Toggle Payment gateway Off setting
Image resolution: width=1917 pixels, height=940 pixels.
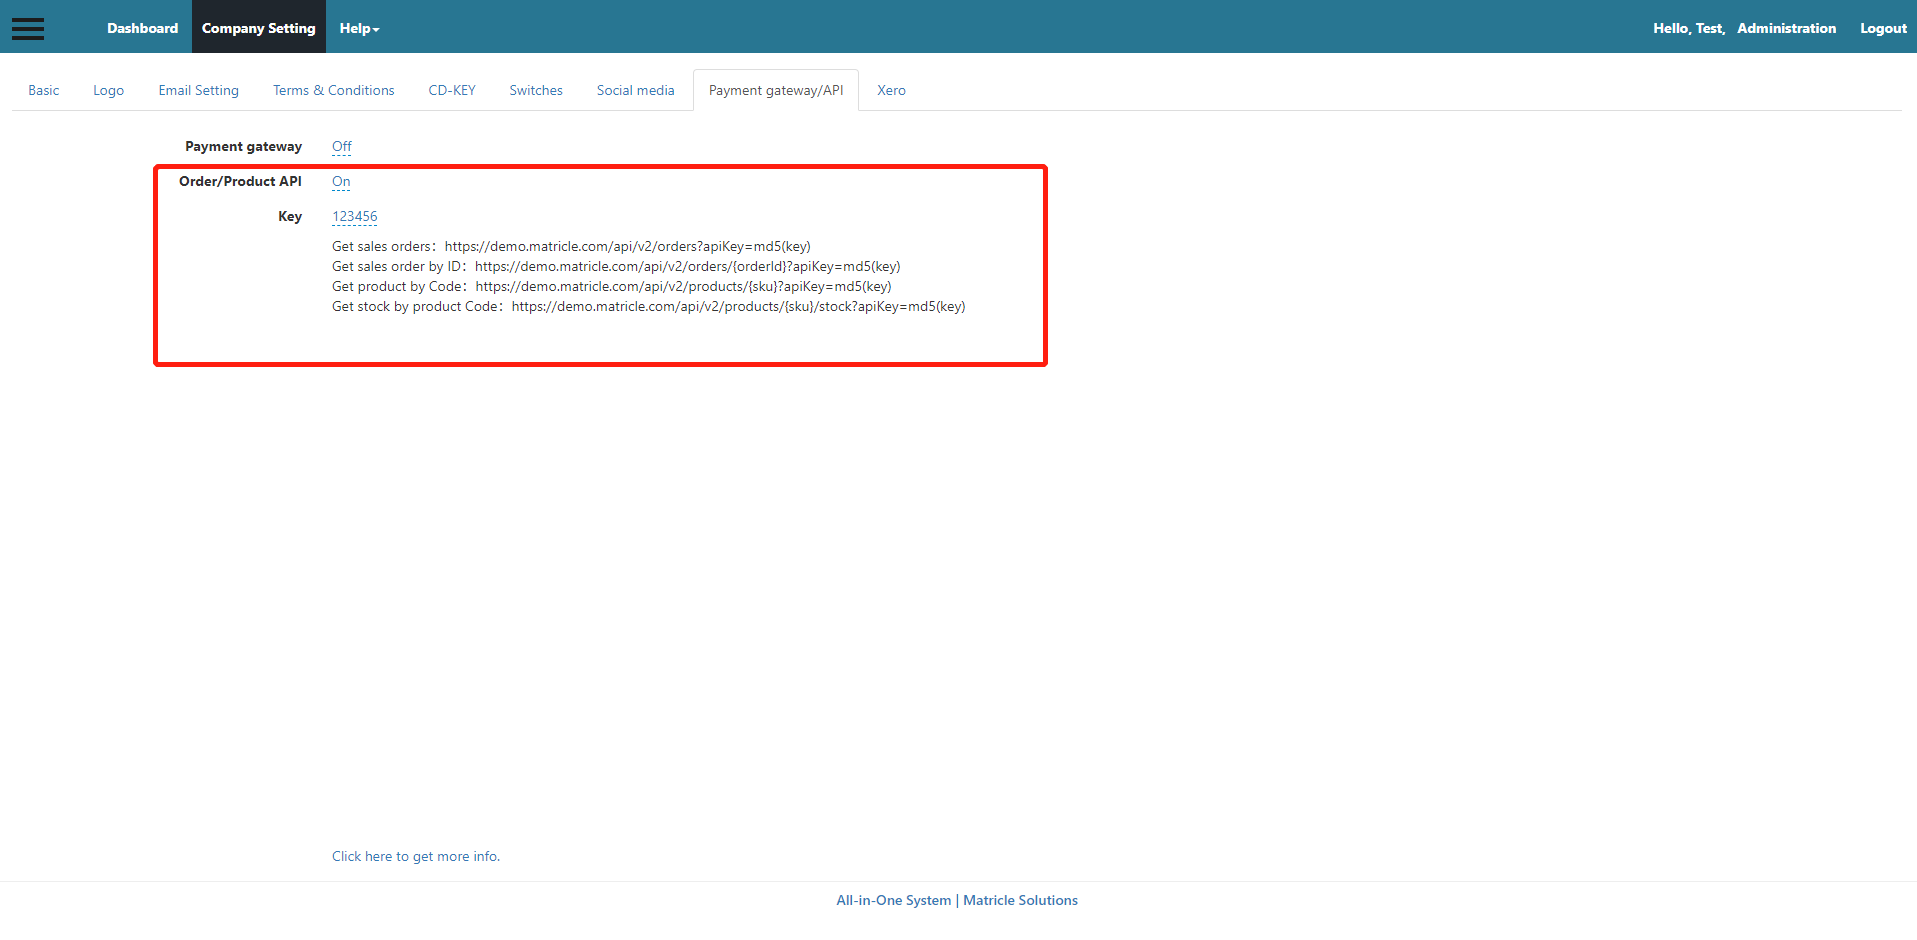(x=341, y=146)
